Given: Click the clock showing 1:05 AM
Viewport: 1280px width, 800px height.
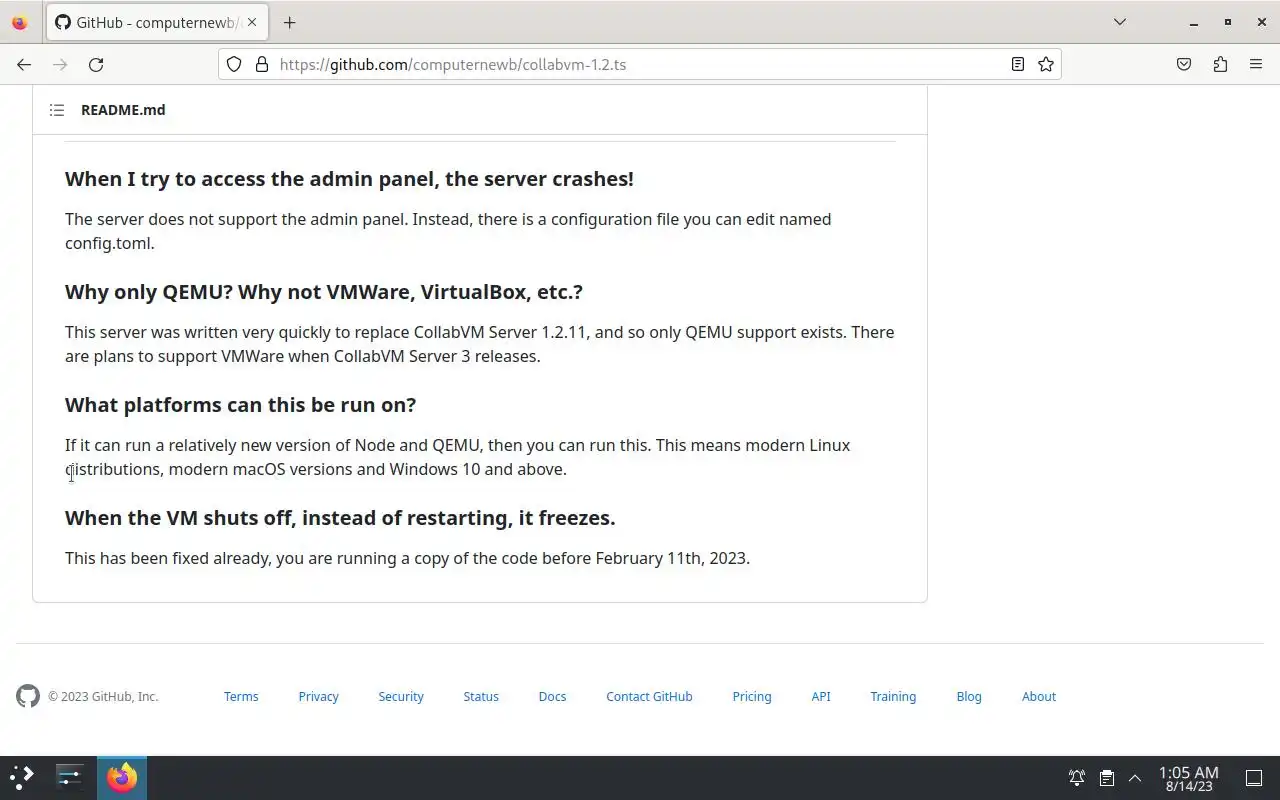Looking at the screenshot, I should click(x=1189, y=778).
